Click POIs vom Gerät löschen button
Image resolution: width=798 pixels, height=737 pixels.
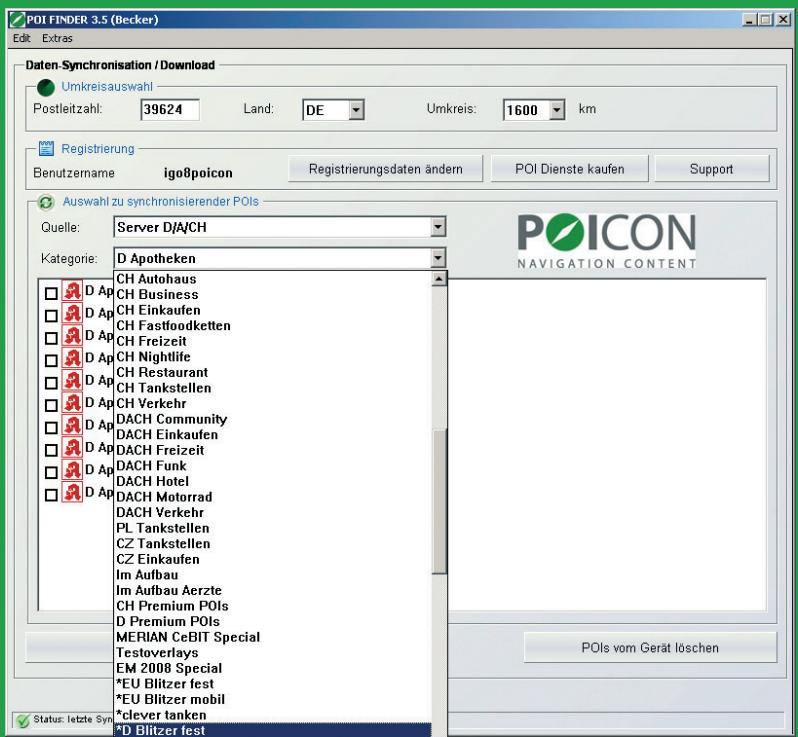coord(650,647)
